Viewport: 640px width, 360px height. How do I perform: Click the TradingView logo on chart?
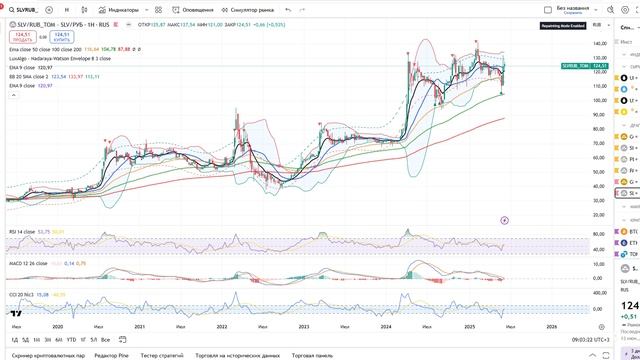coord(16,313)
